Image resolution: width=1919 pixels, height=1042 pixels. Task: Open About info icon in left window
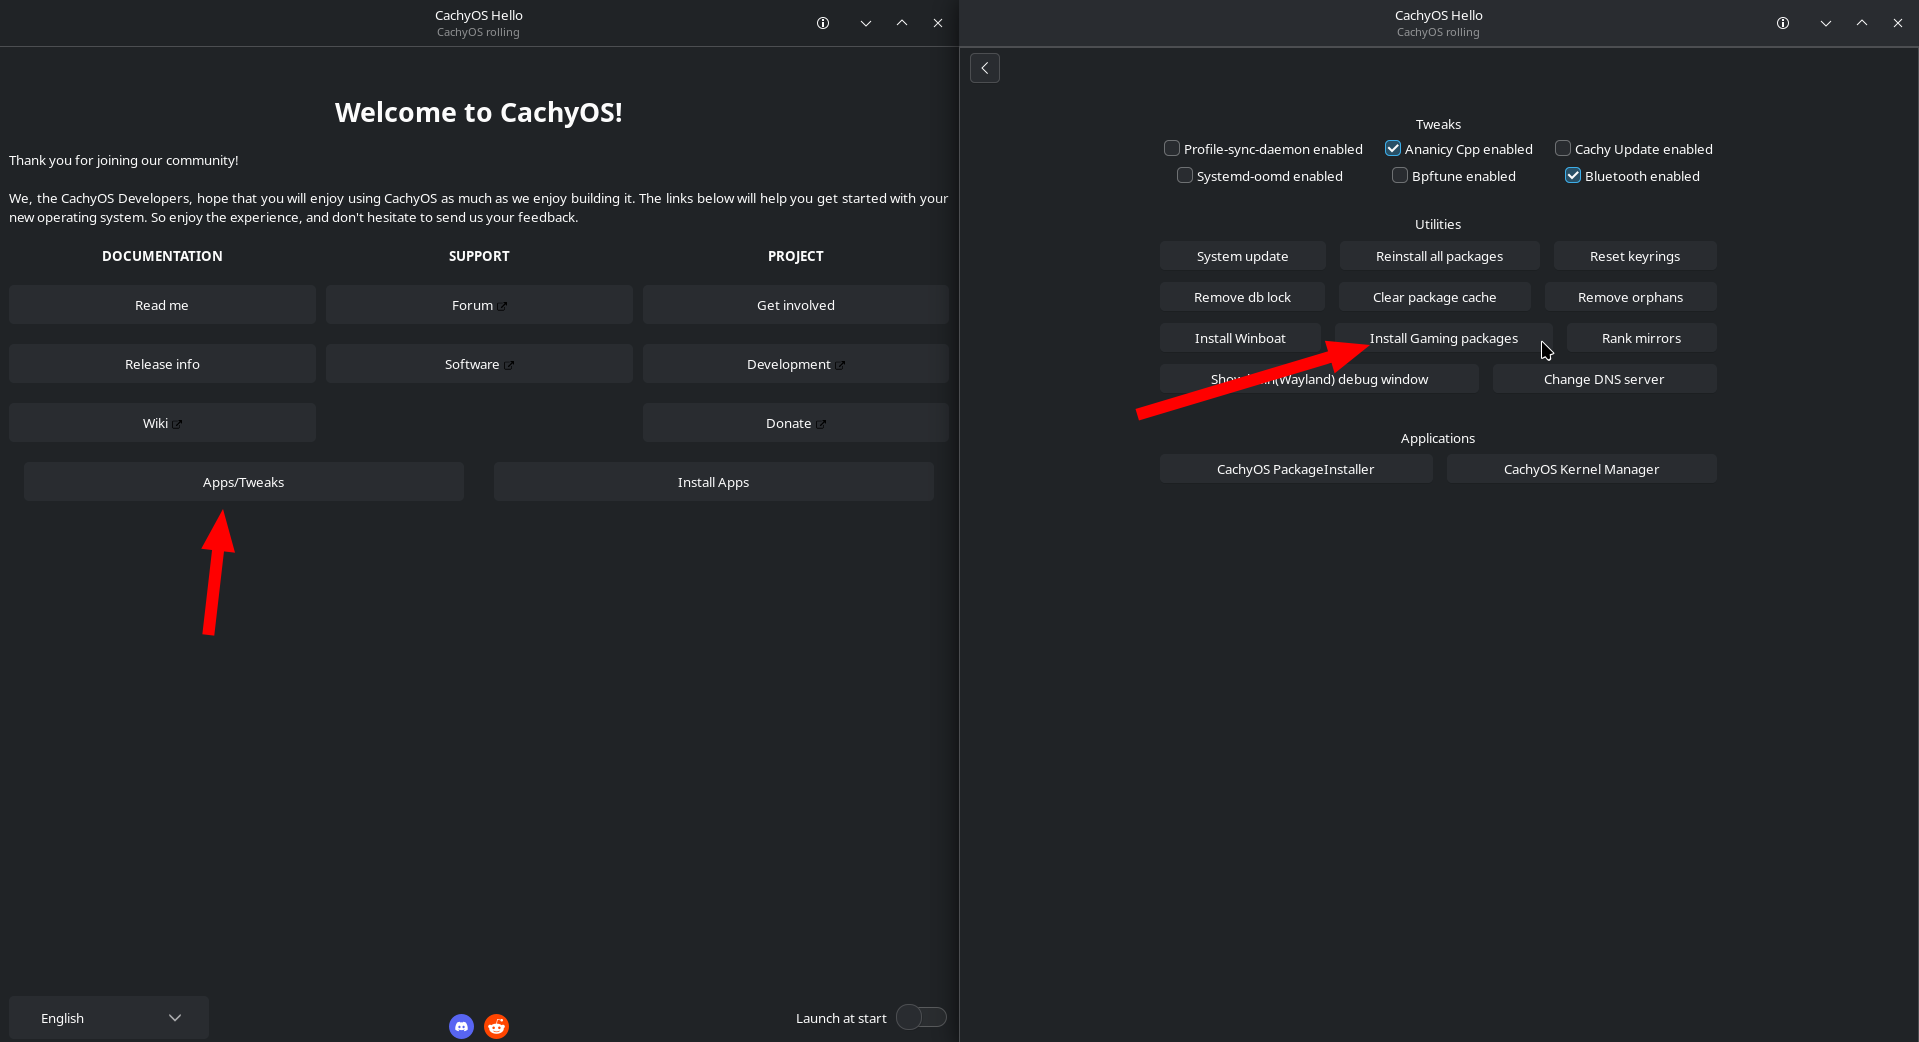pyautogui.click(x=823, y=23)
